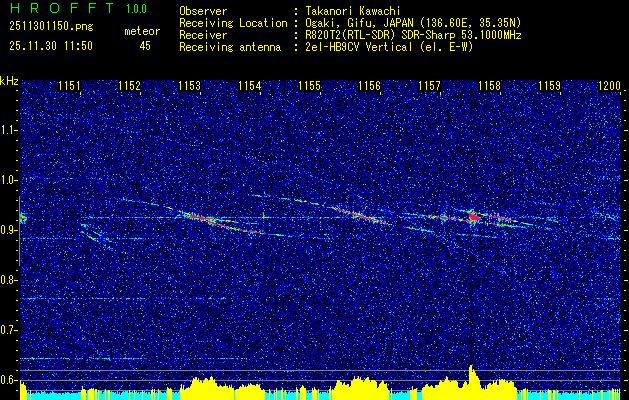Click the 1157 time marker
The width and height of the screenshot is (629, 400).
[x=429, y=86]
